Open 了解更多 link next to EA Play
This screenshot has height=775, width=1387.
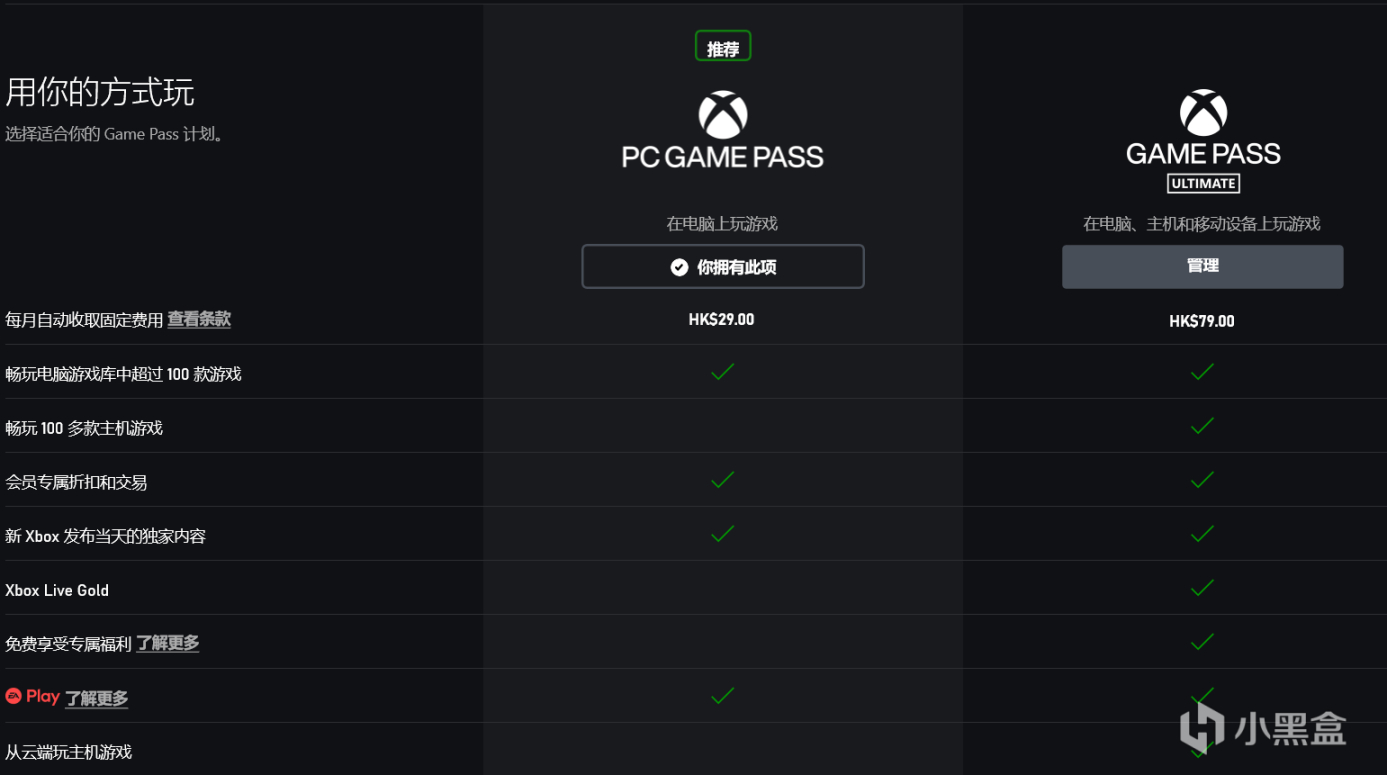(97, 698)
